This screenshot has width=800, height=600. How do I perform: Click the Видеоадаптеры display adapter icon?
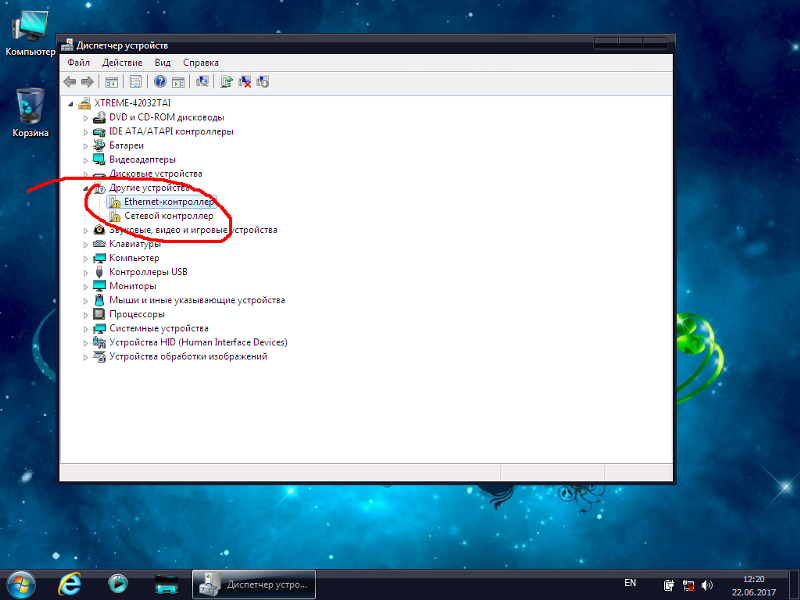[x=99, y=160]
